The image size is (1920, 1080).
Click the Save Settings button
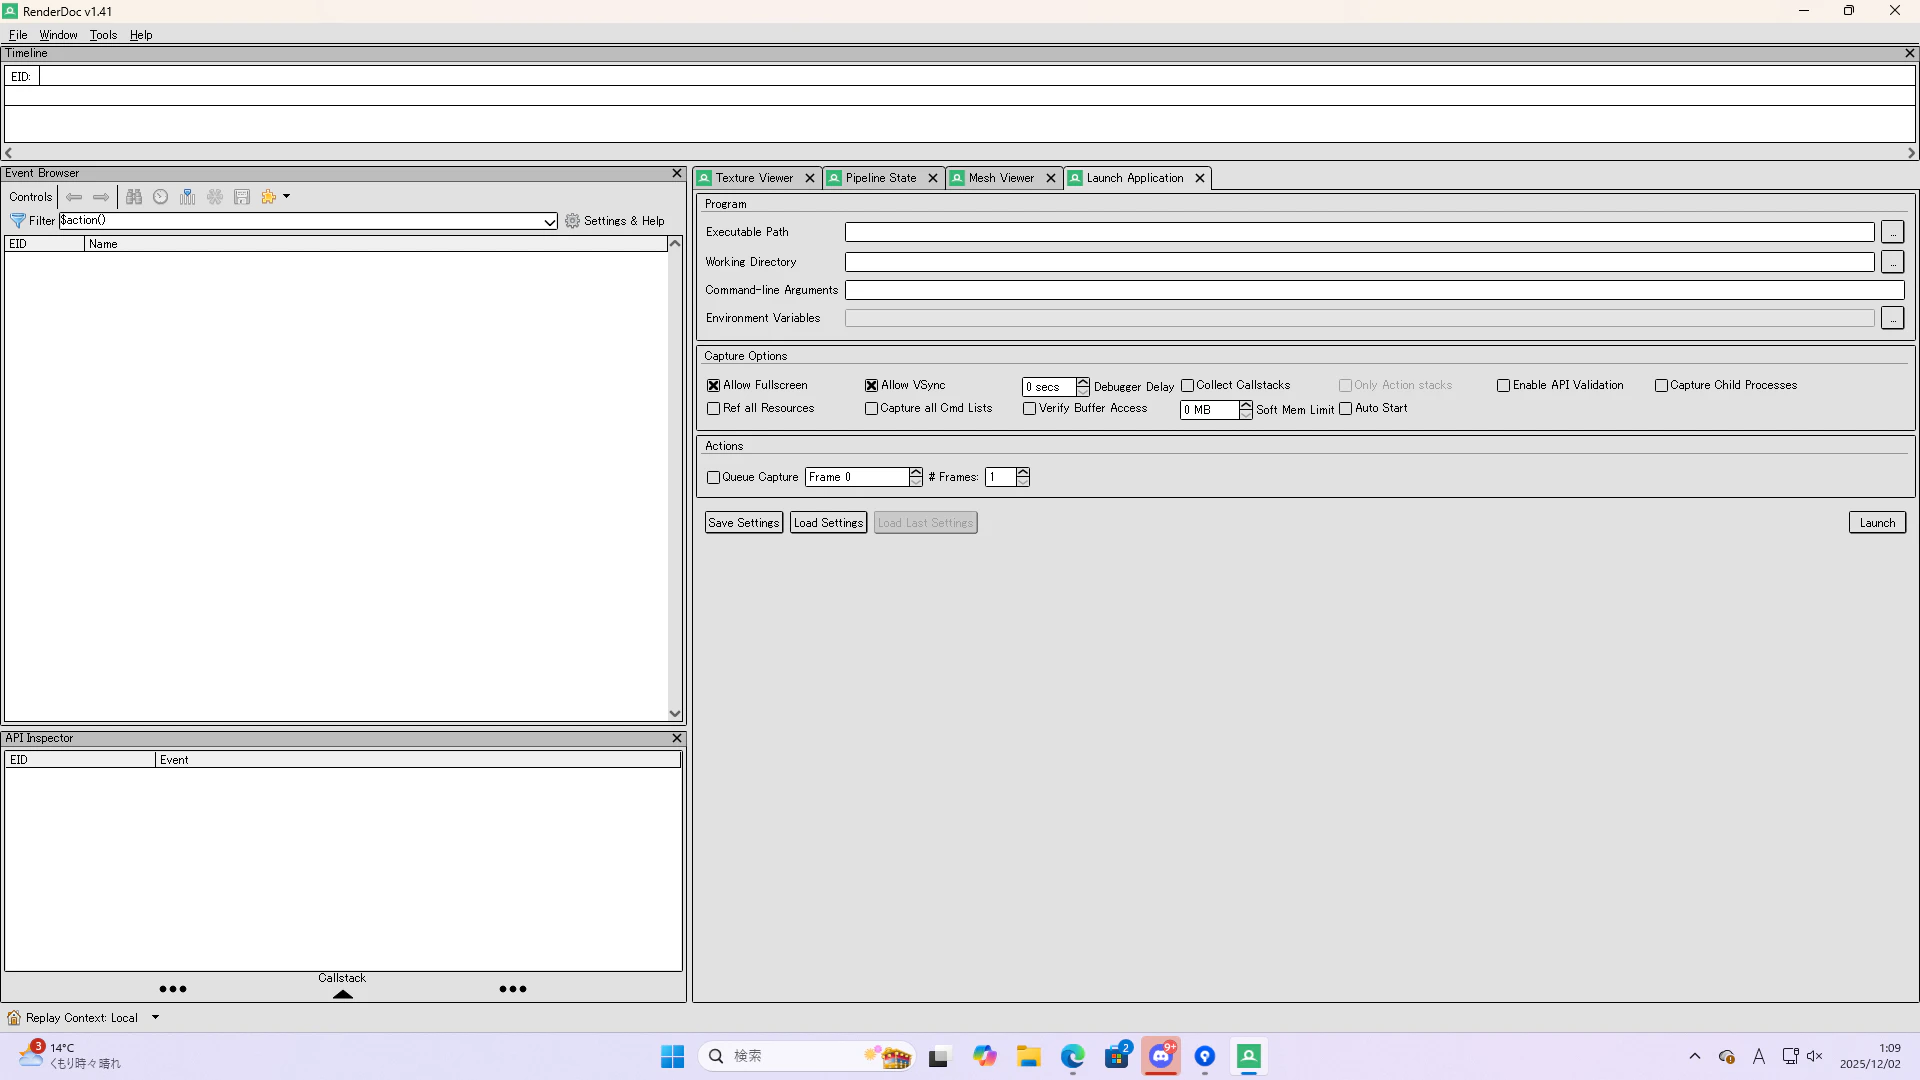click(743, 523)
